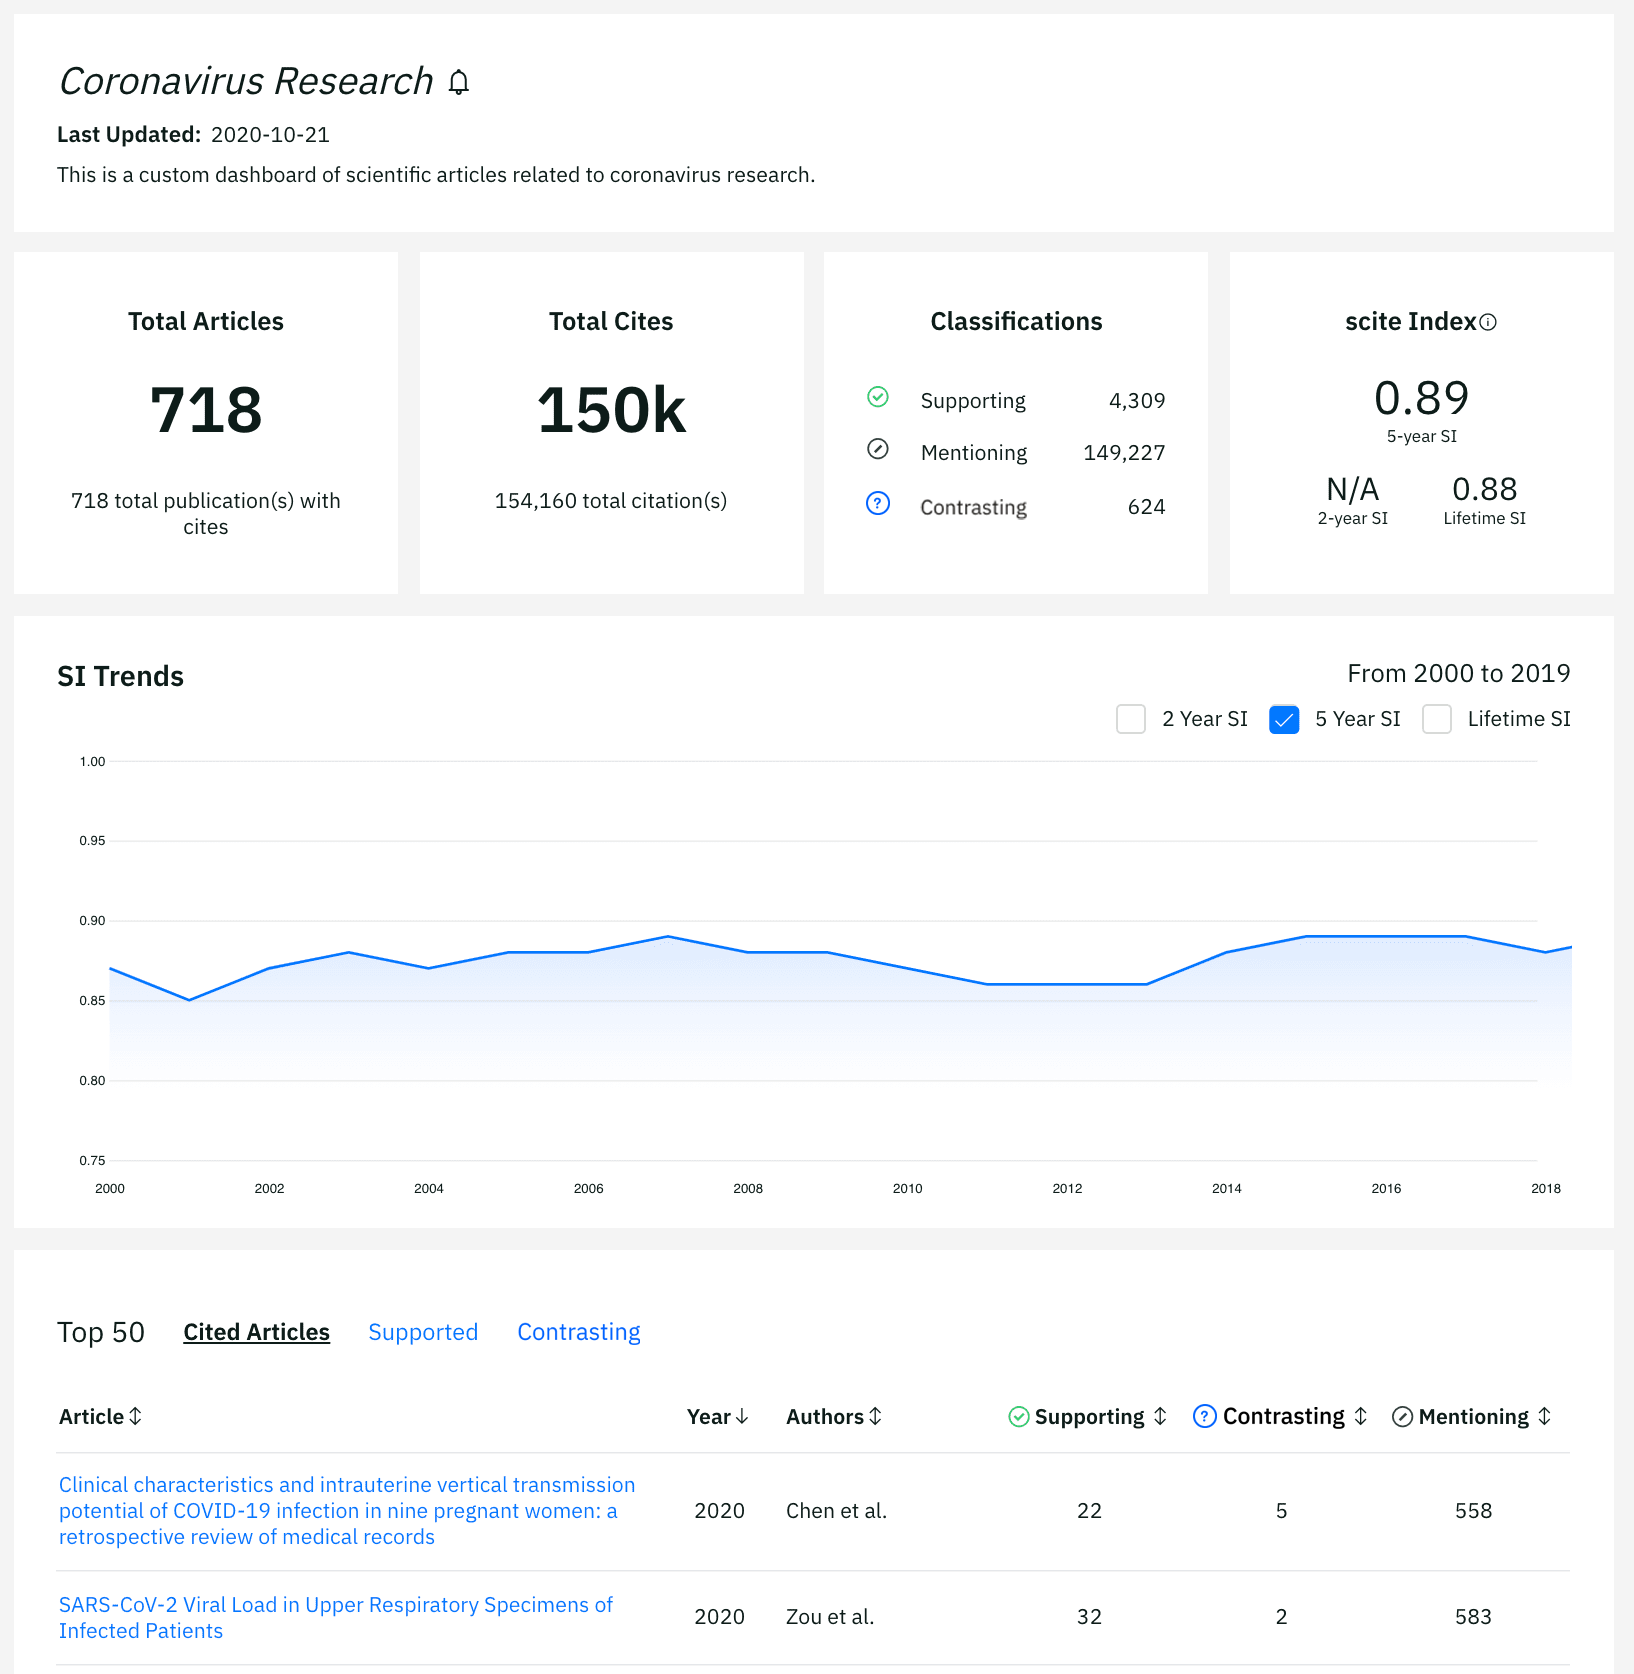The height and width of the screenshot is (1674, 1634).
Task: Uncheck the 5 Year SI checkbox
Action: (x=1283, y=719)
